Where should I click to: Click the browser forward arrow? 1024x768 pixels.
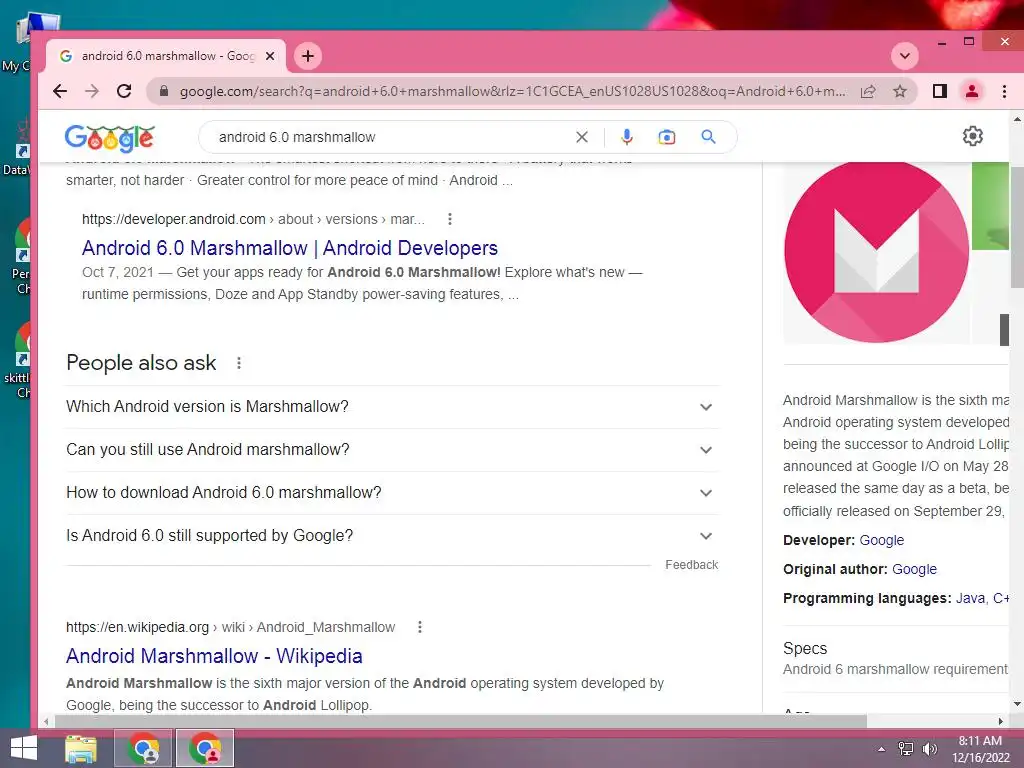(92, 91)
